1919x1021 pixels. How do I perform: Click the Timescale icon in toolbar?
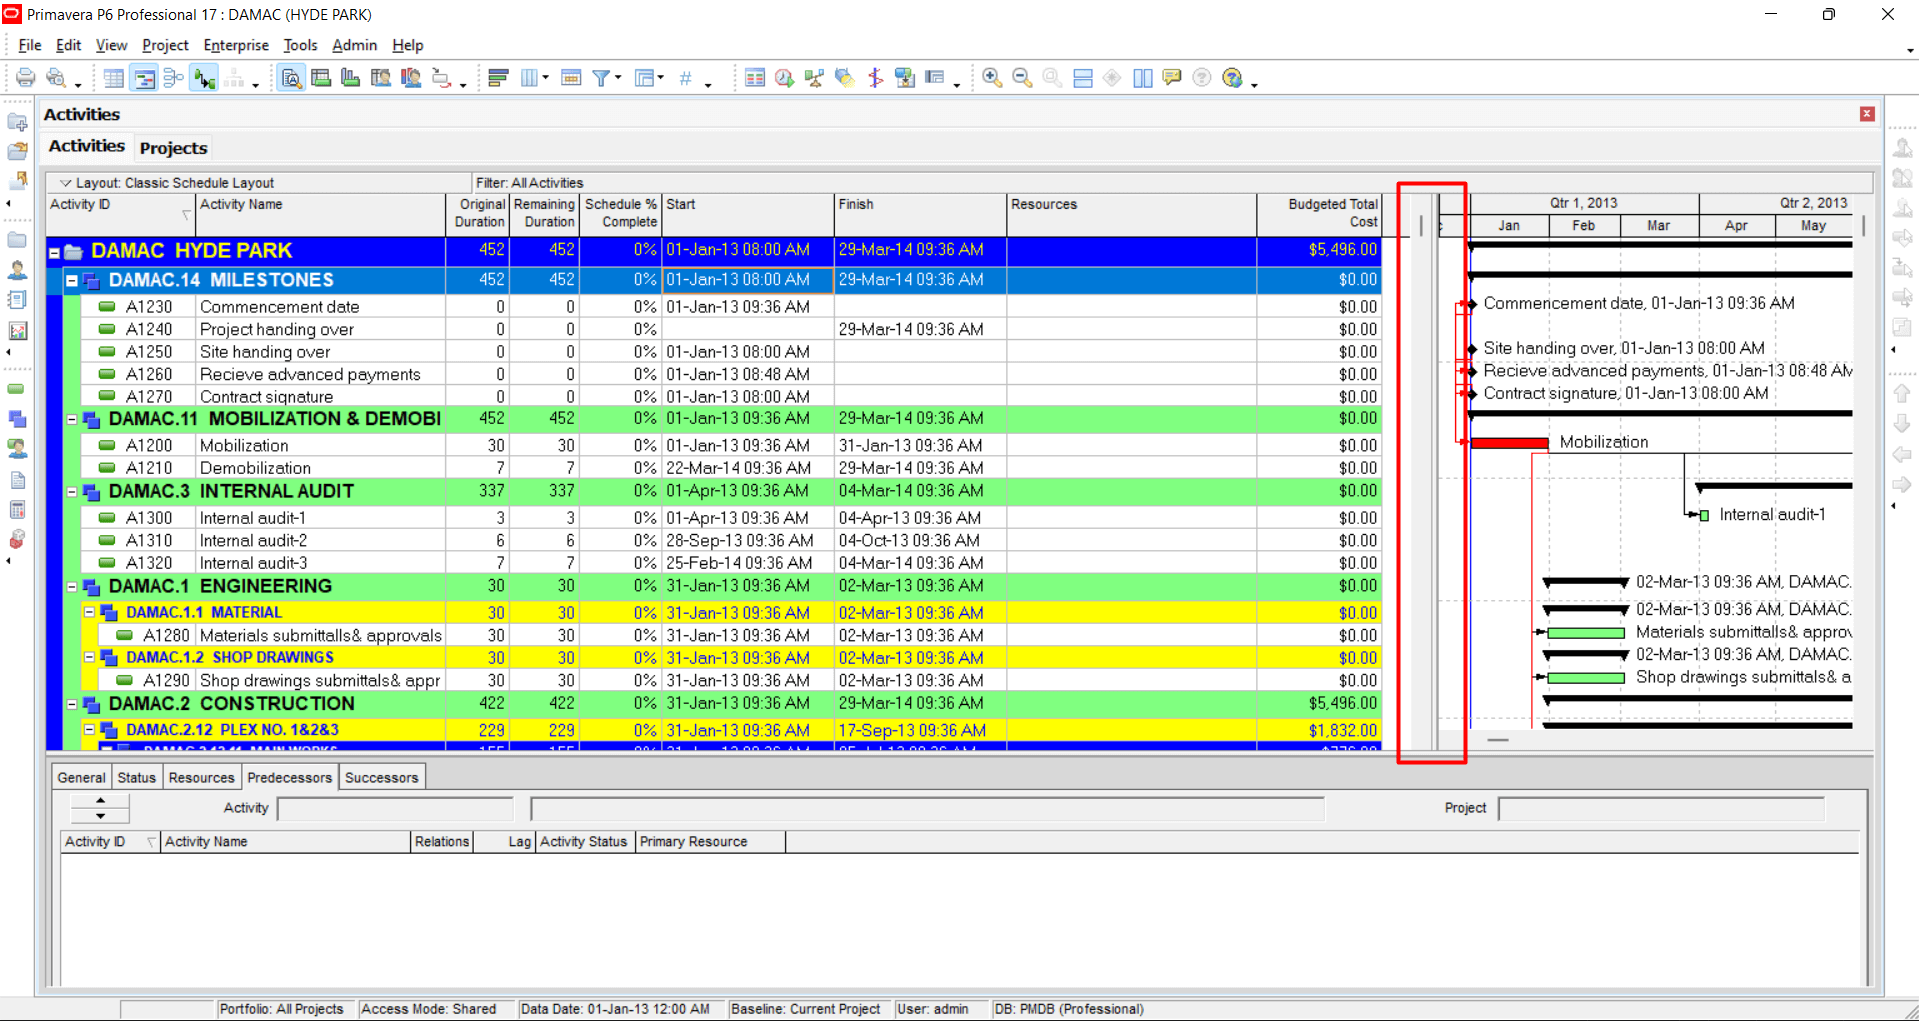pos(571,78)
